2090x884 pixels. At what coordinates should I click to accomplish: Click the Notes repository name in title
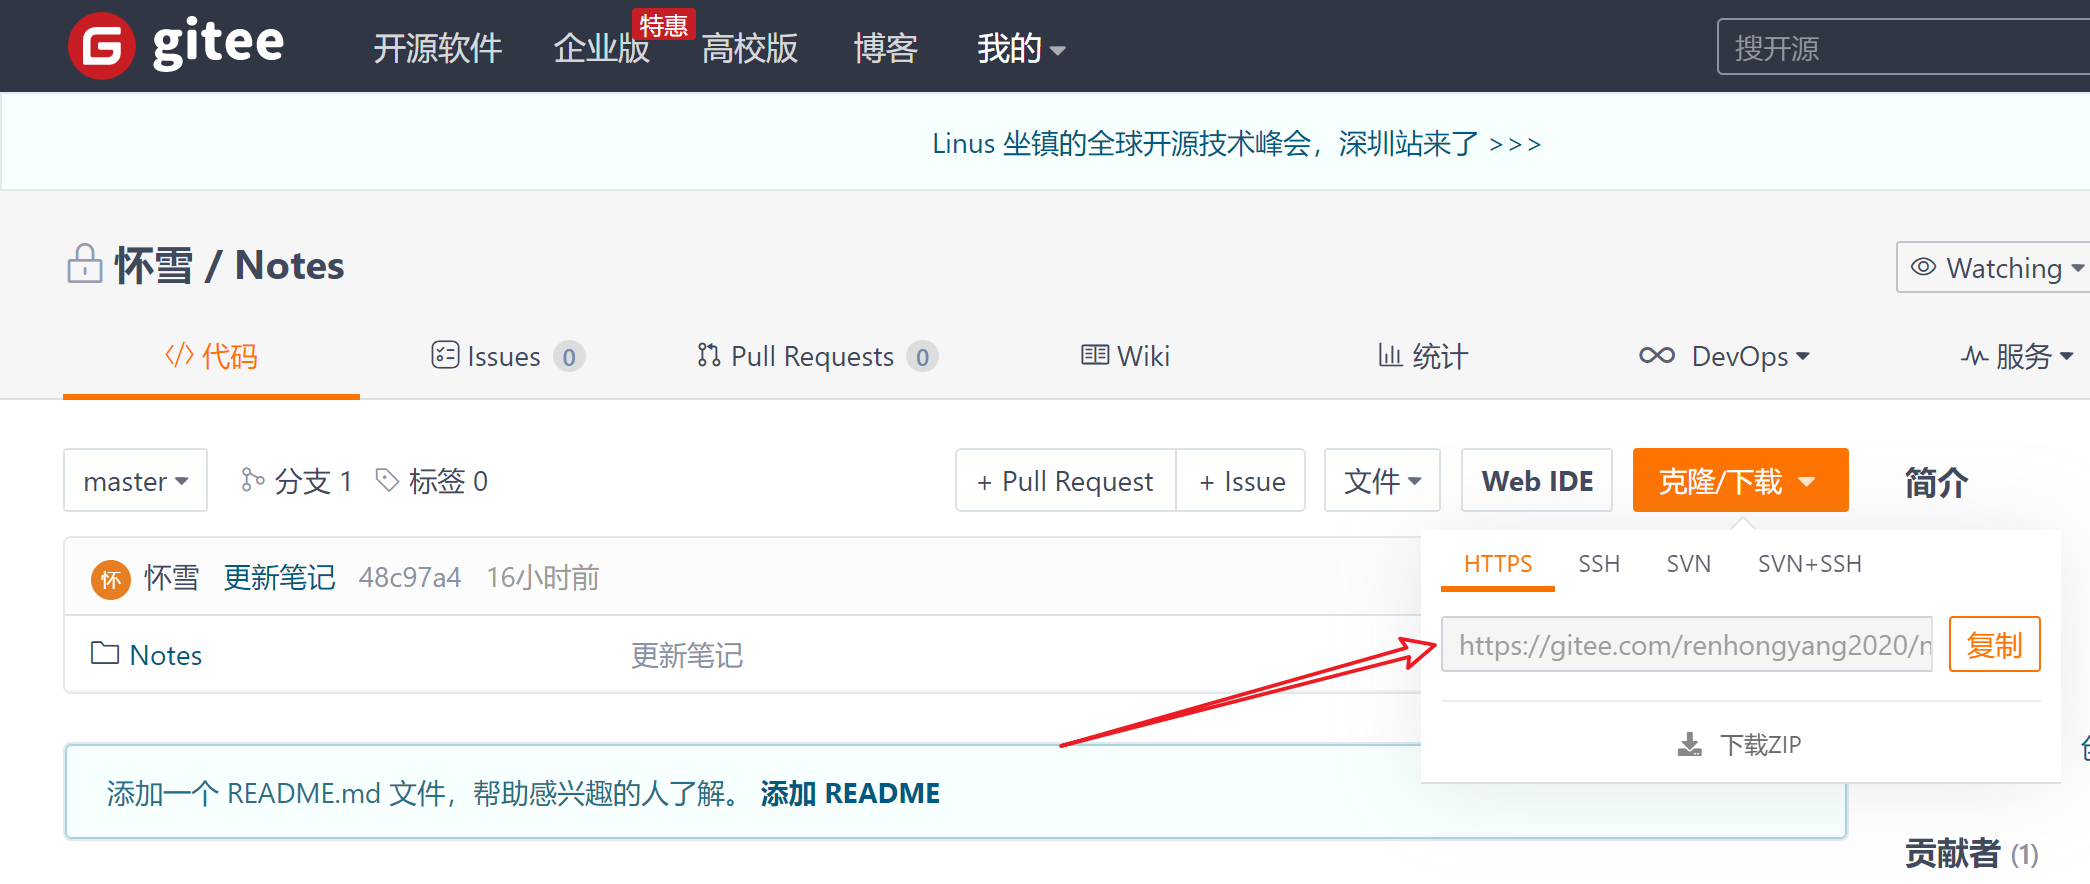[289, 266]
